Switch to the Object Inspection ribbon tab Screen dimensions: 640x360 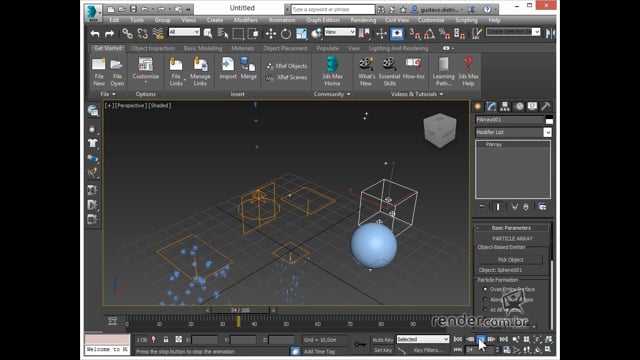(x=153, y=48)
